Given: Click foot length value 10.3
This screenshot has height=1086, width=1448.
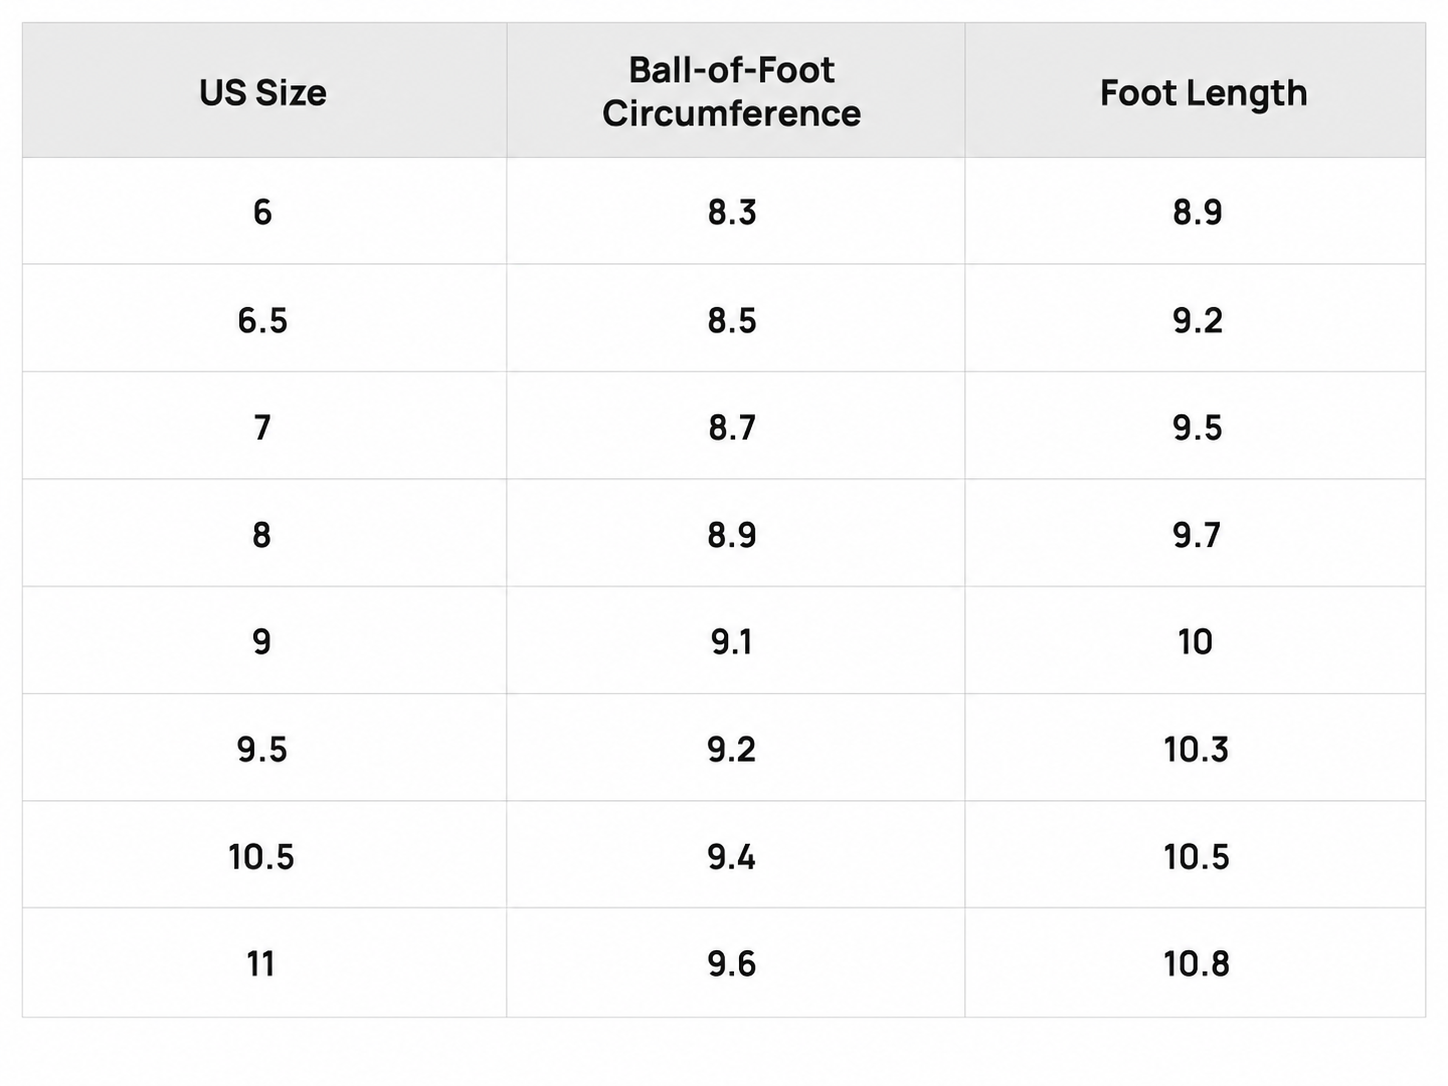Looking at the screenshot, I should coord(1196,749).
